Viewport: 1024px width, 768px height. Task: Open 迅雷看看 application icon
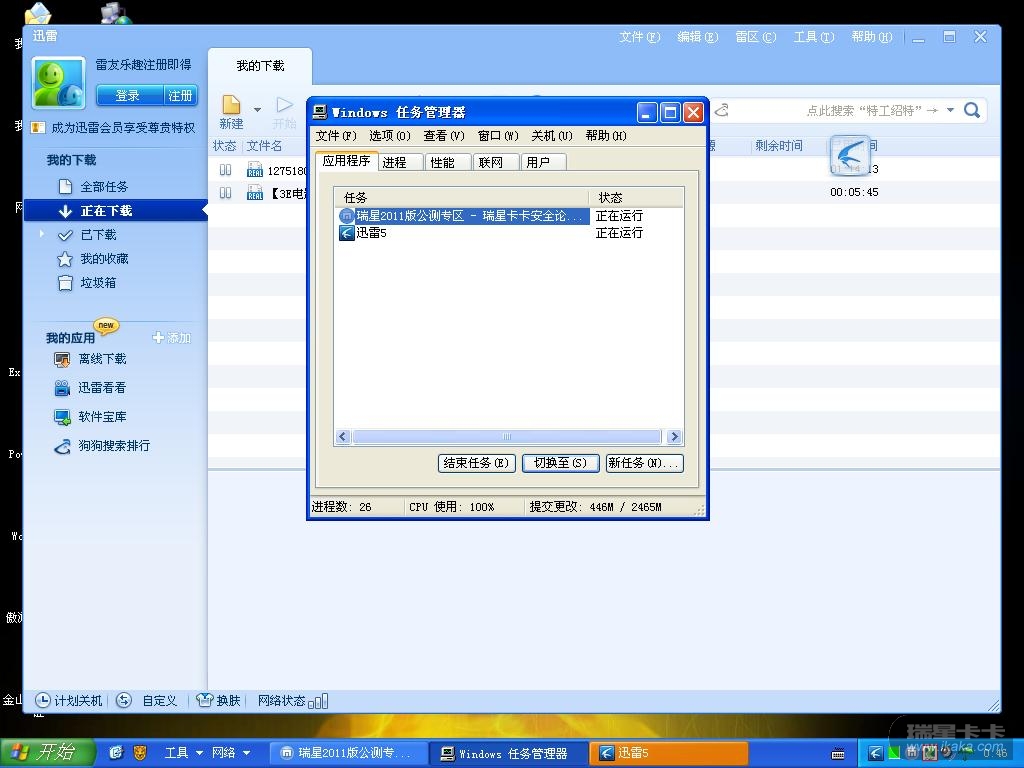click(x=62, y=388)
